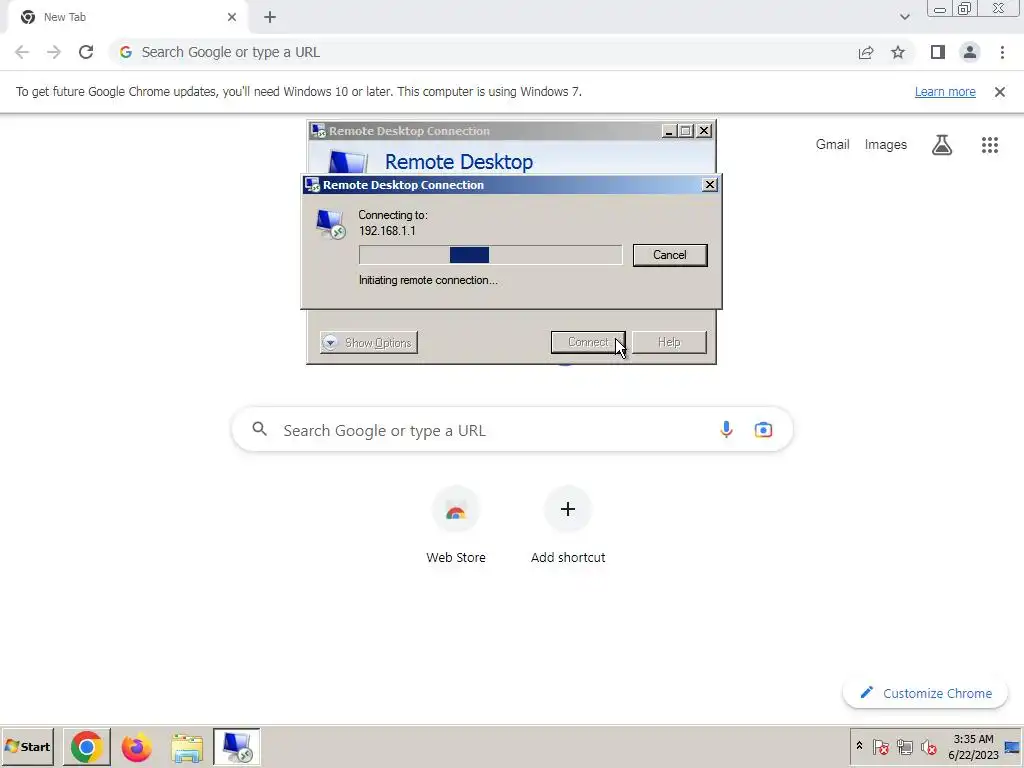This screenshot has width=1024, height=768.
Task: Select Remote Desktop taskbar button
Action: click(236, 747)
